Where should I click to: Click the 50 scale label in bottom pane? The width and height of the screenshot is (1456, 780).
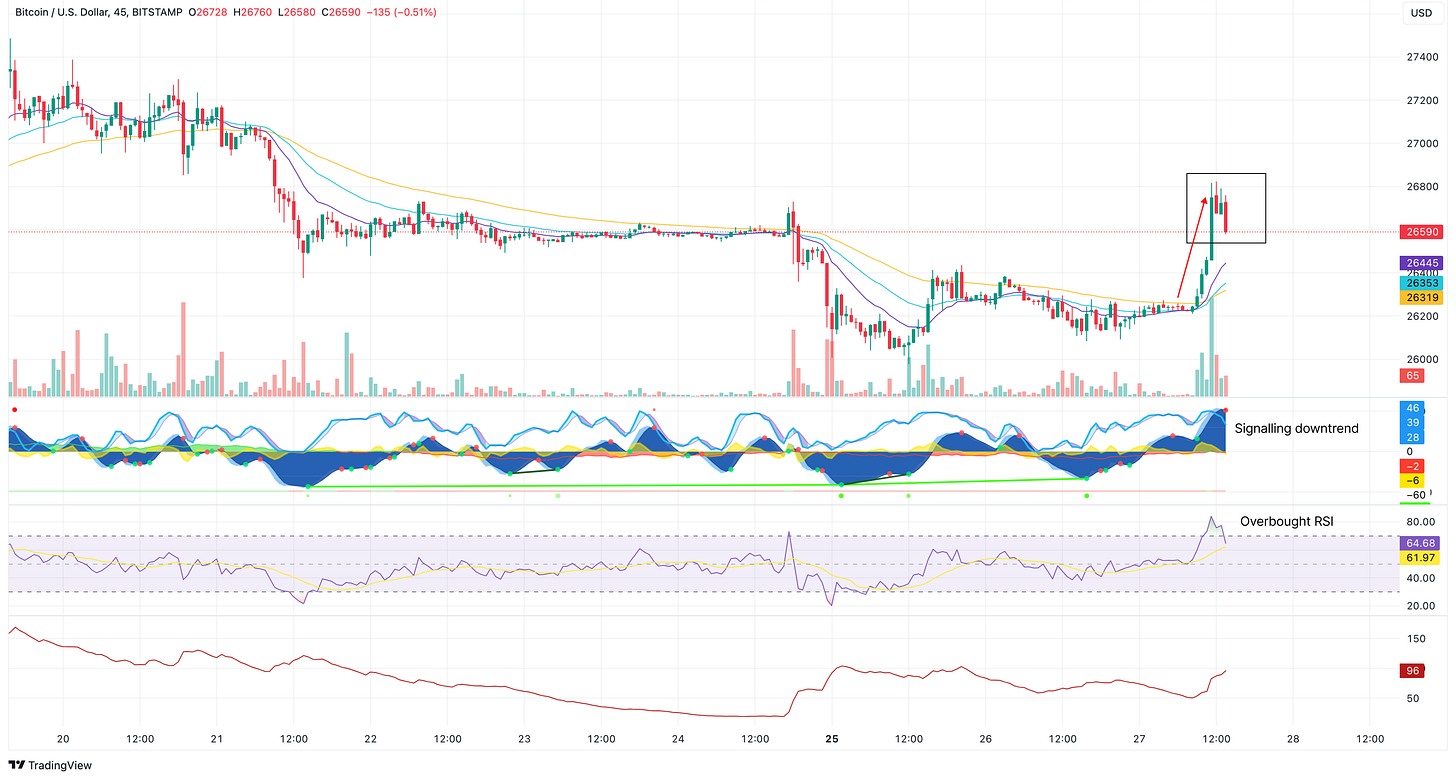point(1411,698)
